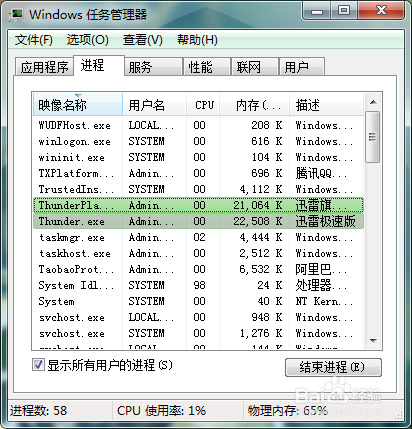Image resolution: width=412 pixels, height=429 pixels.
Task: Sort by CPU column header
Action: 203,105
